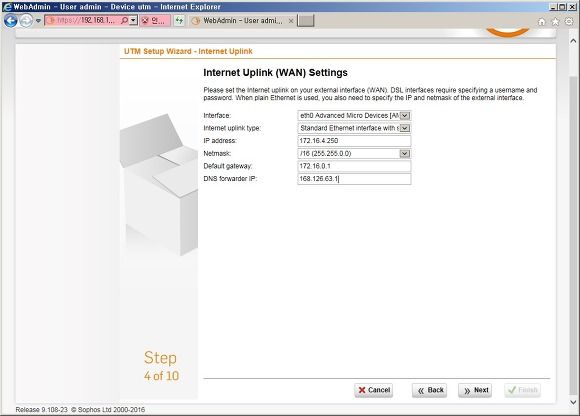580x416 pixels.
Task: Click the red certificate error badge
Action: tap(155, 21)
